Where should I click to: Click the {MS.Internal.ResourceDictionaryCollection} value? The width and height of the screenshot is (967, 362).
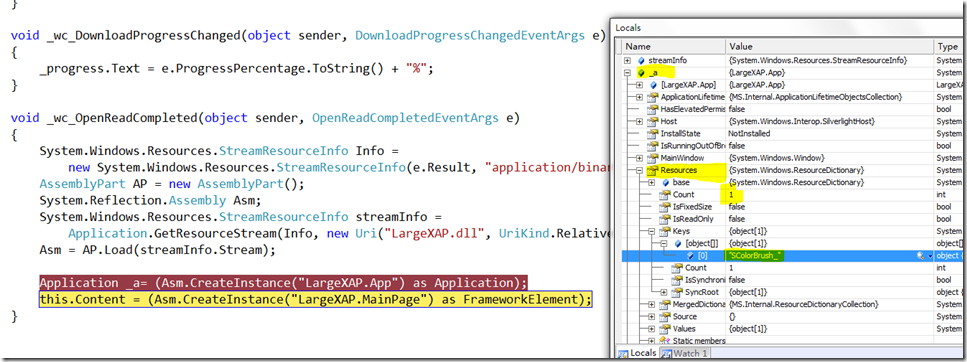click(x=805, y=305)
